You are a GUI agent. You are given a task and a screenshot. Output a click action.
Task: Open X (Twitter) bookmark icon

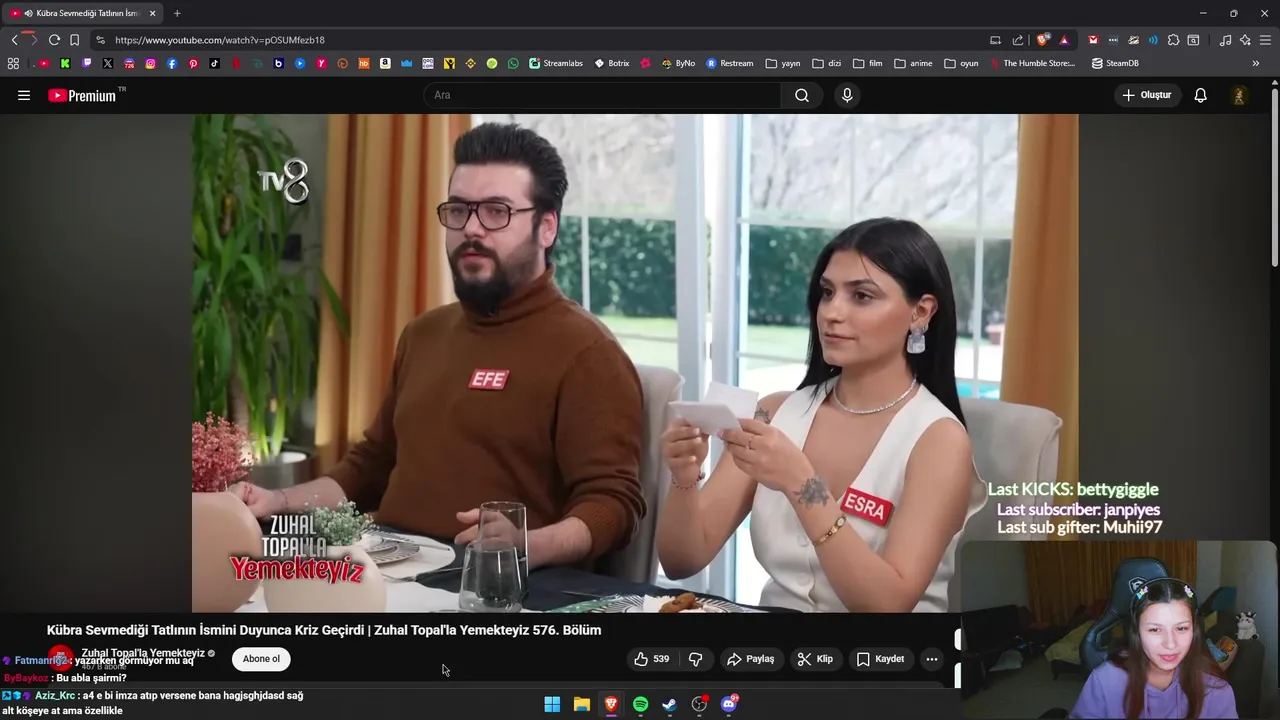pos(108,63)
